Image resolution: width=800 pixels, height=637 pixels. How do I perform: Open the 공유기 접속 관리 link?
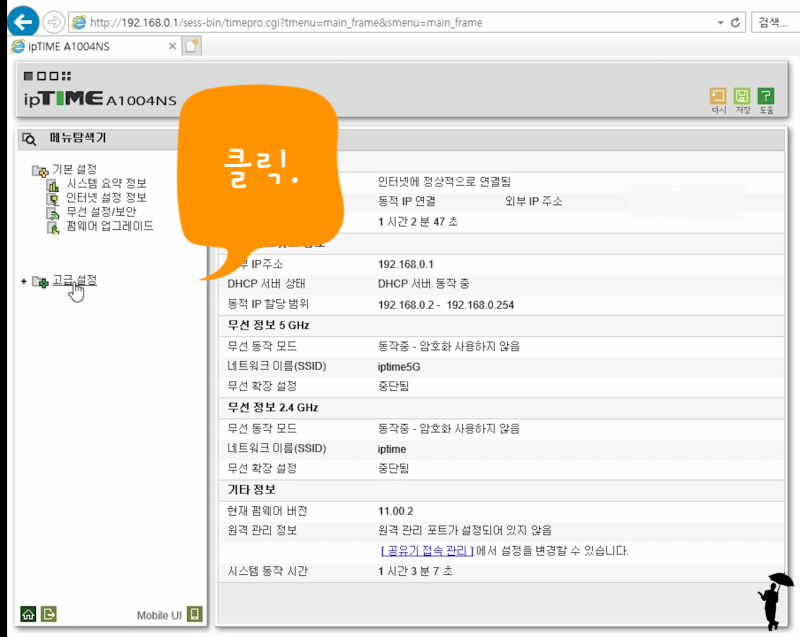pyautogui.click(x=427, y=551)
